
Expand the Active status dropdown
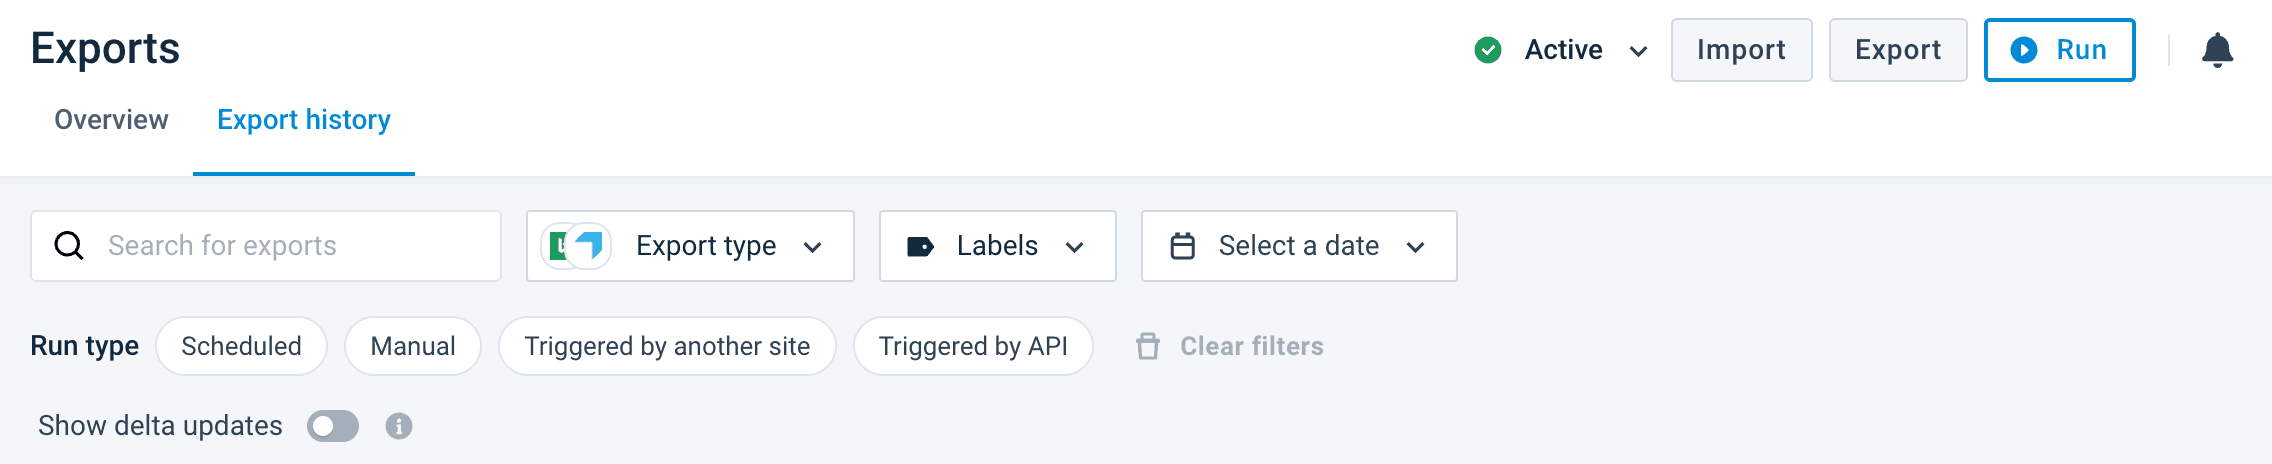click(1638, 51)
